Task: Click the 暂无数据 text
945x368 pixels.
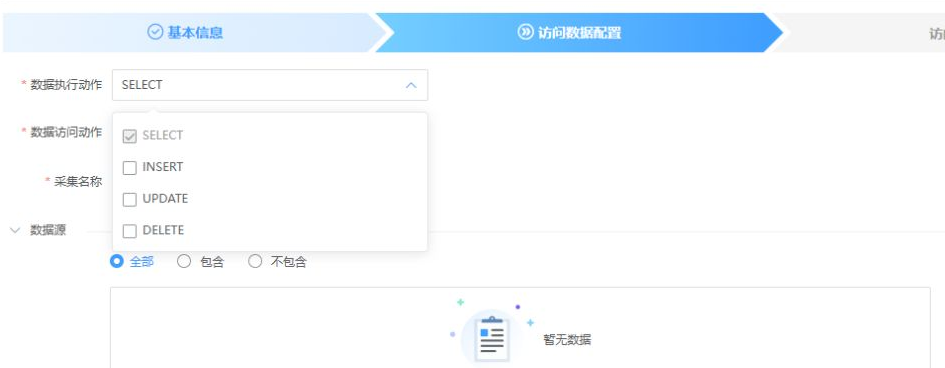Action: click(x=567, y=340)
